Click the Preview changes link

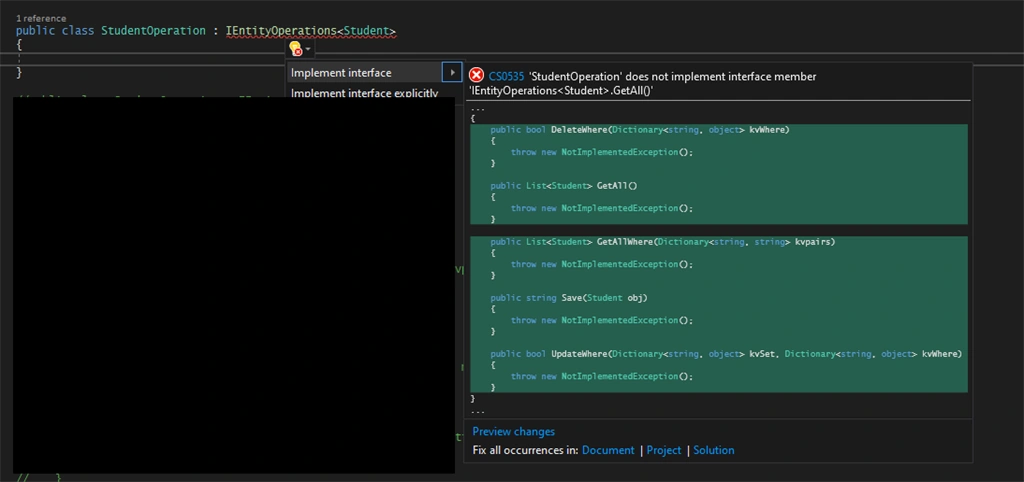(x=513, y=432)
